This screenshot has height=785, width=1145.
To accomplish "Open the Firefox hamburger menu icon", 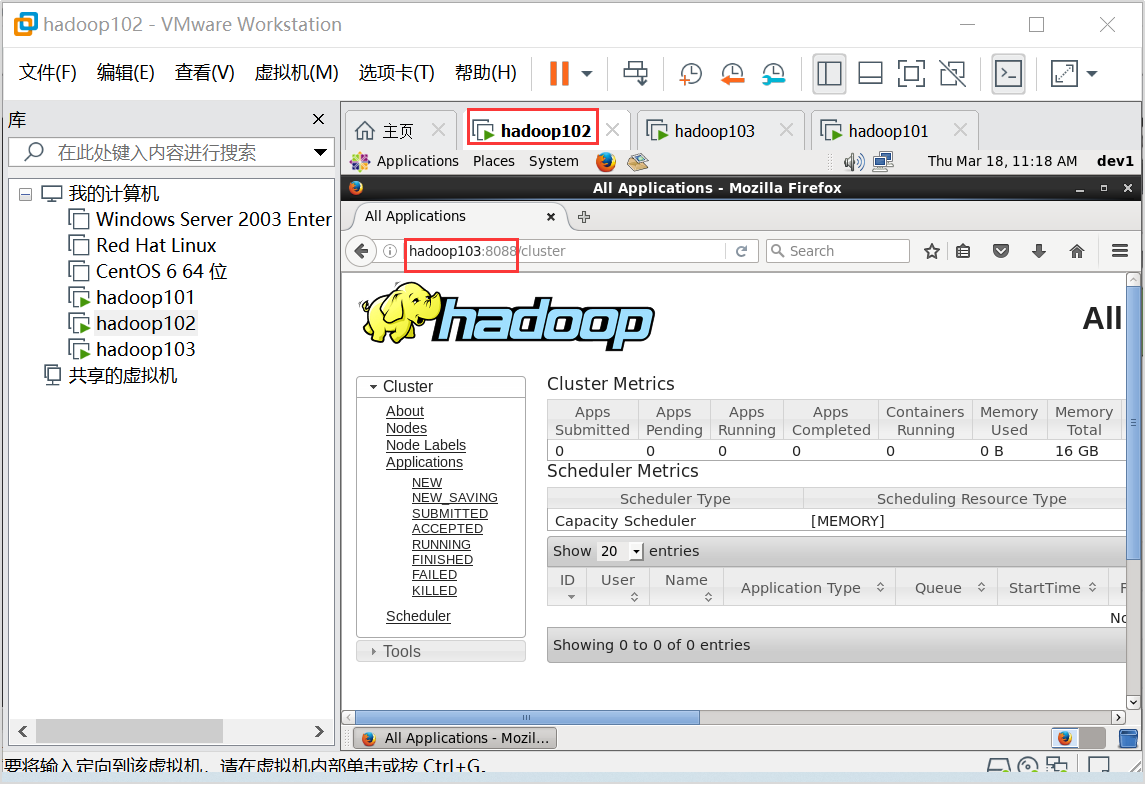I will tap(1119, 251).
